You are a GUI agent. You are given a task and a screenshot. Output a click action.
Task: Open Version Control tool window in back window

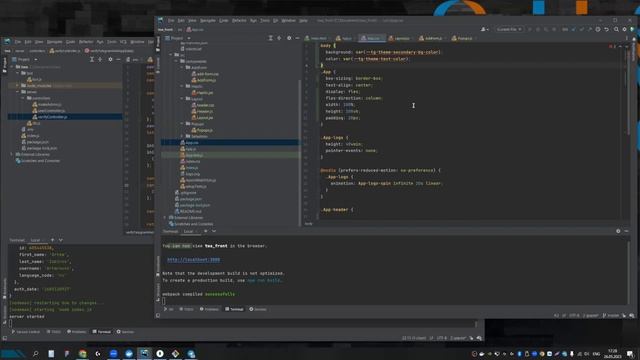[26, 332]
